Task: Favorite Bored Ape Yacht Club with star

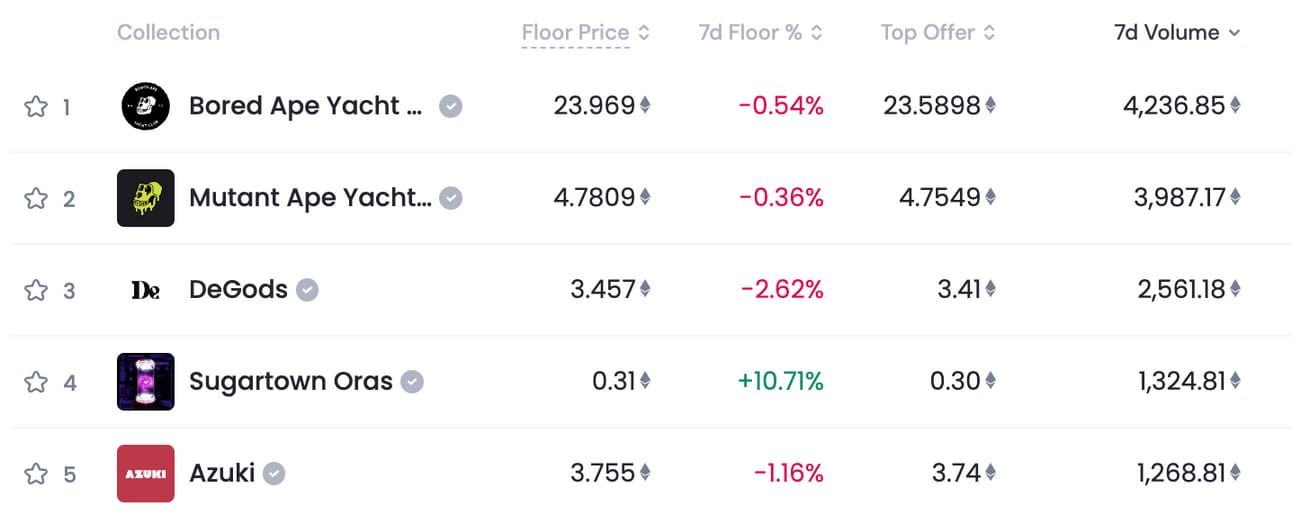Action: click(36, 107)
